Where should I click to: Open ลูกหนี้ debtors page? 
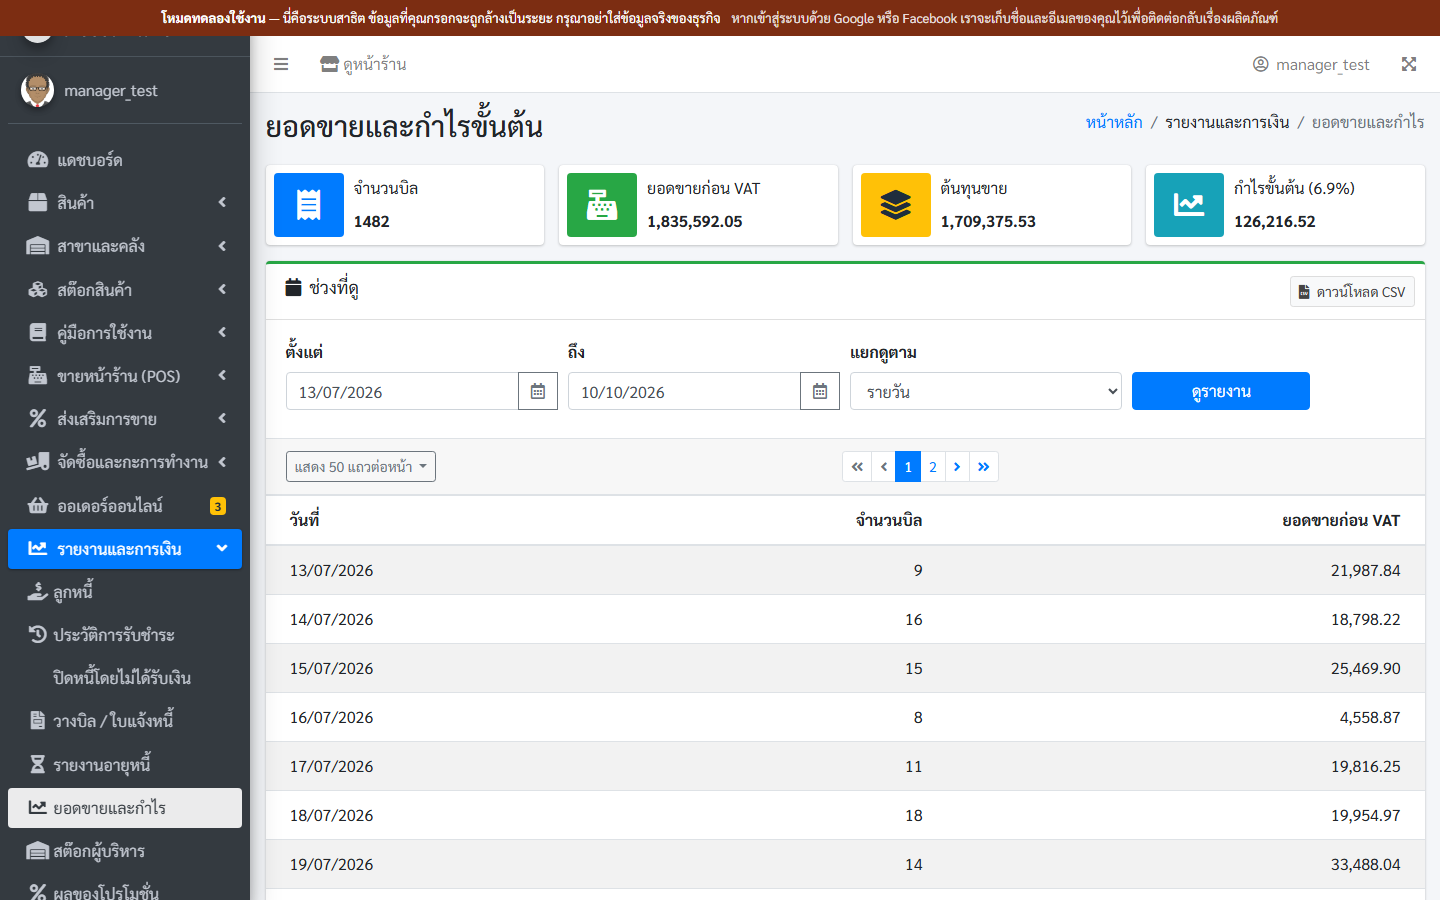pyautogui.click(x=125, y=592)
